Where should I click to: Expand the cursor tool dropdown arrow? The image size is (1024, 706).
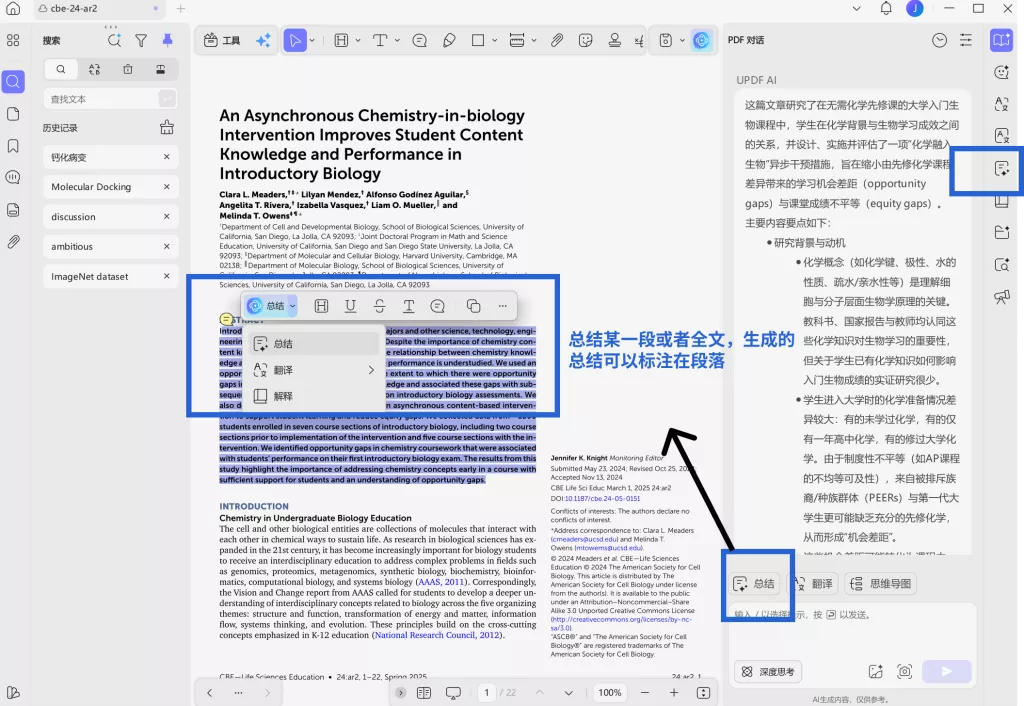pos(312,40)
